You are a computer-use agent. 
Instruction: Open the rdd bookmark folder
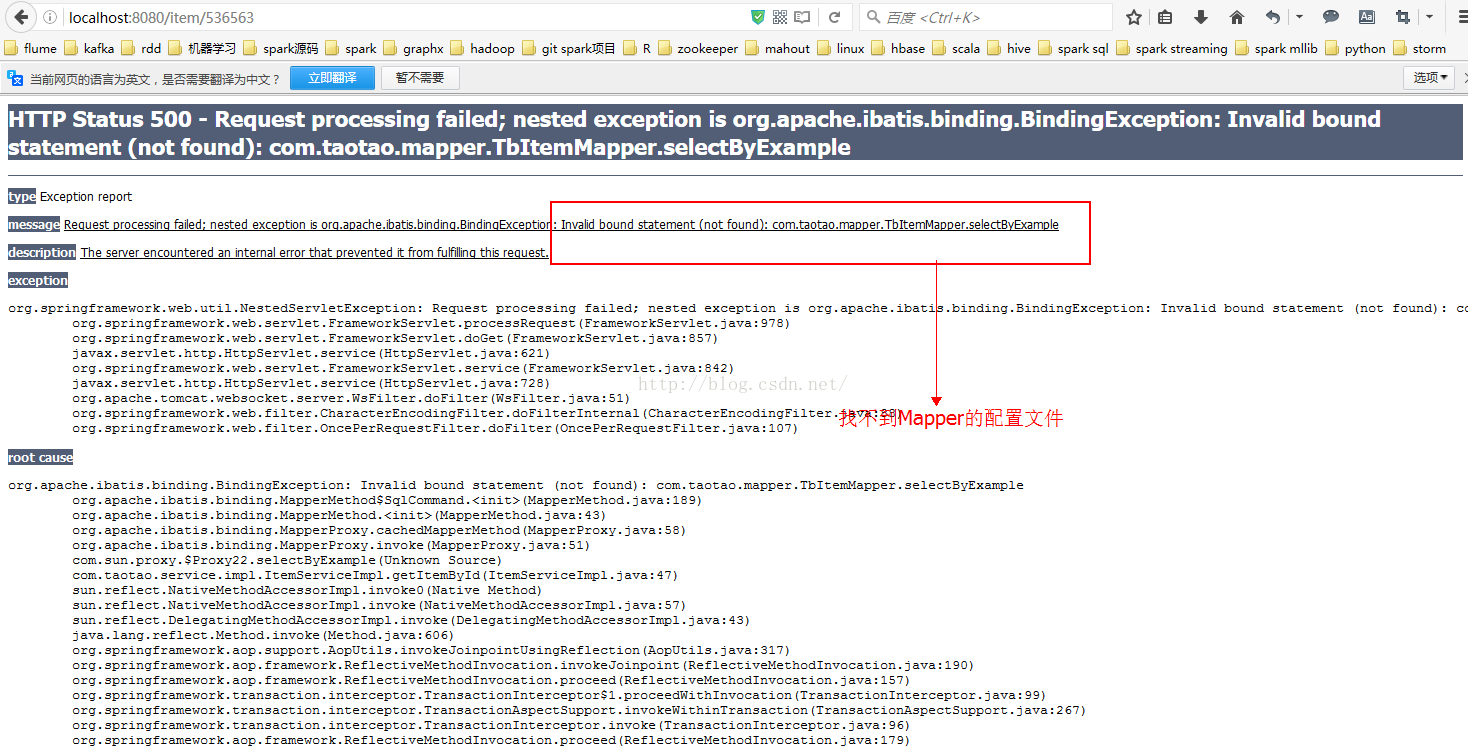[x=141, y=48]
